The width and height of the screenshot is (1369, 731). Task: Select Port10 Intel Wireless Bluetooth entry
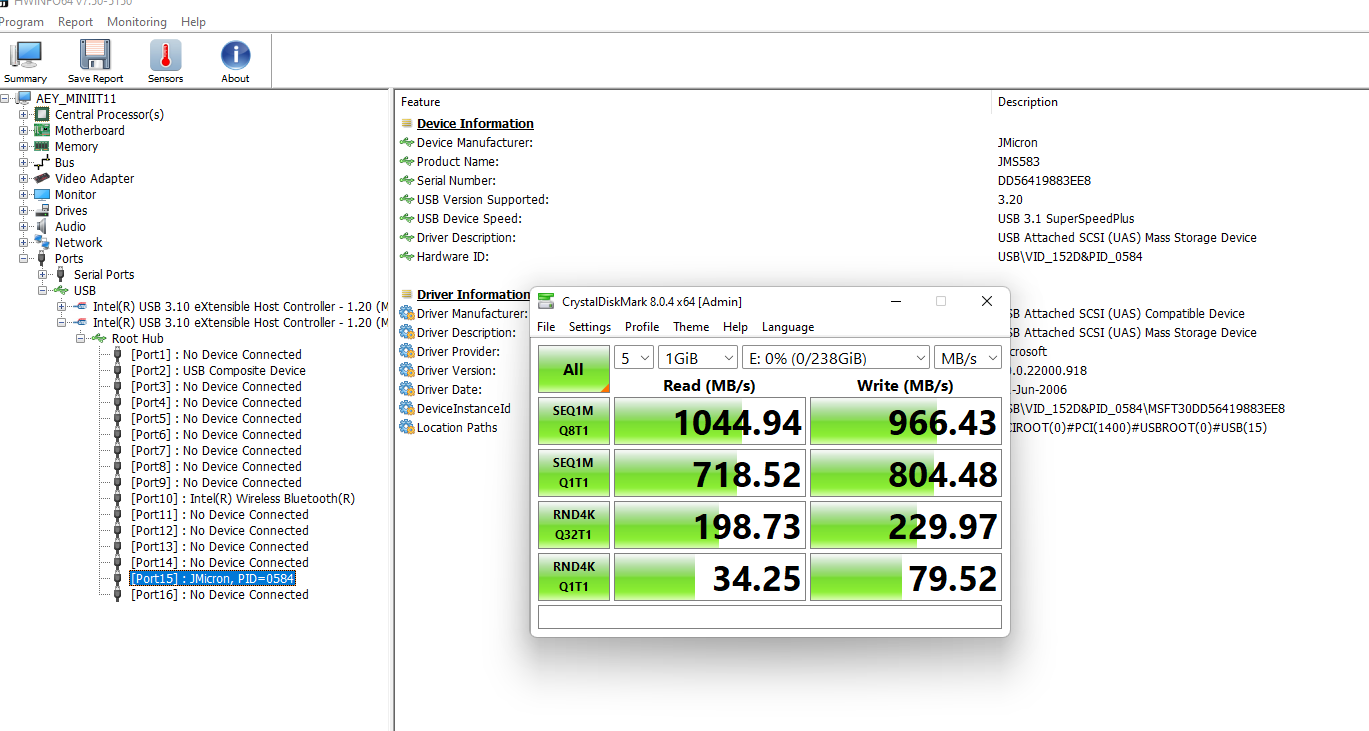tap(243, 498)
